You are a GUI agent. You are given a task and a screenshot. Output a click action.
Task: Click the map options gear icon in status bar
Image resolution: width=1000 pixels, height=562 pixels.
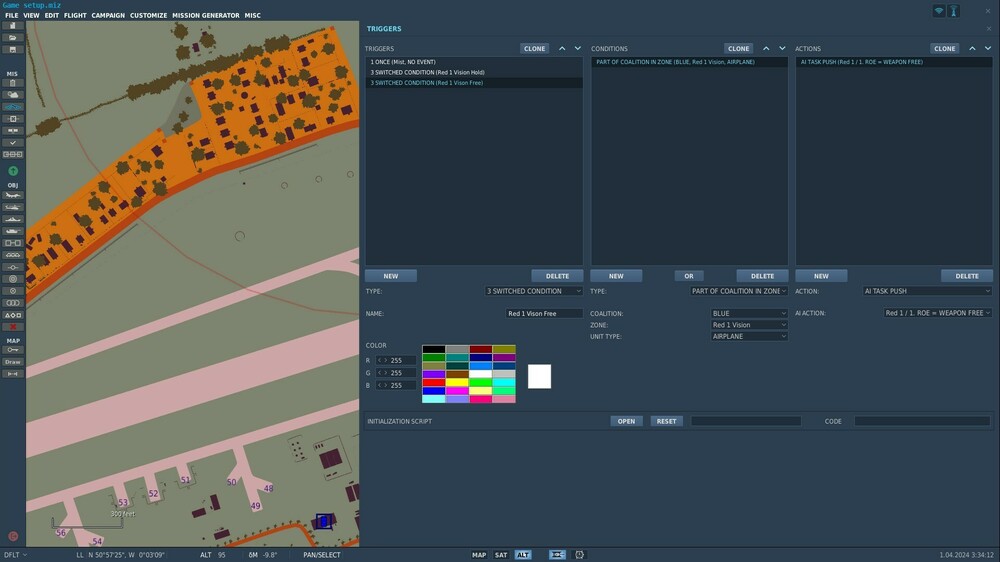580,555
